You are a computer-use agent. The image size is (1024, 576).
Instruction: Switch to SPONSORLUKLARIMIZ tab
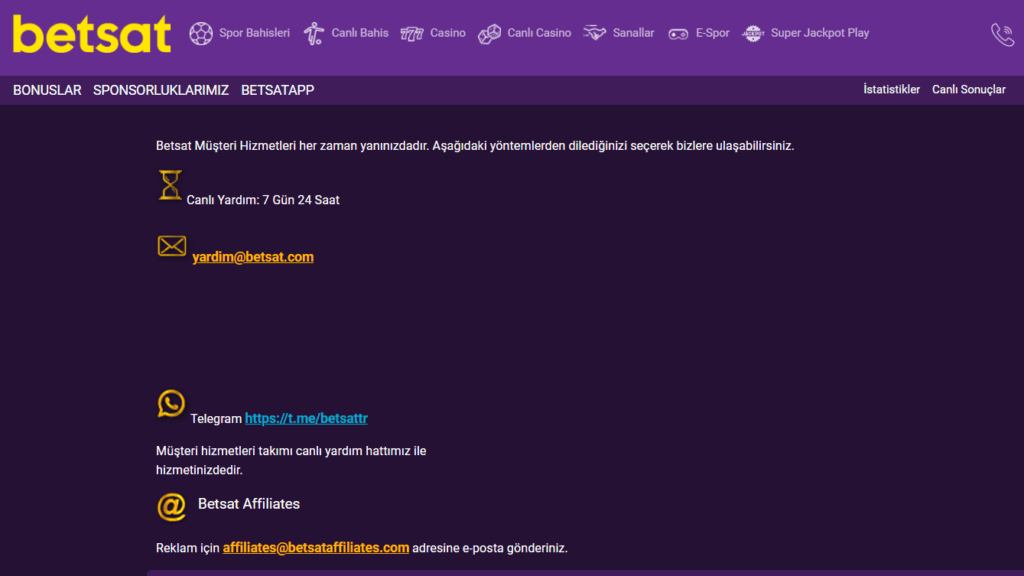click(x=161, y=90)
